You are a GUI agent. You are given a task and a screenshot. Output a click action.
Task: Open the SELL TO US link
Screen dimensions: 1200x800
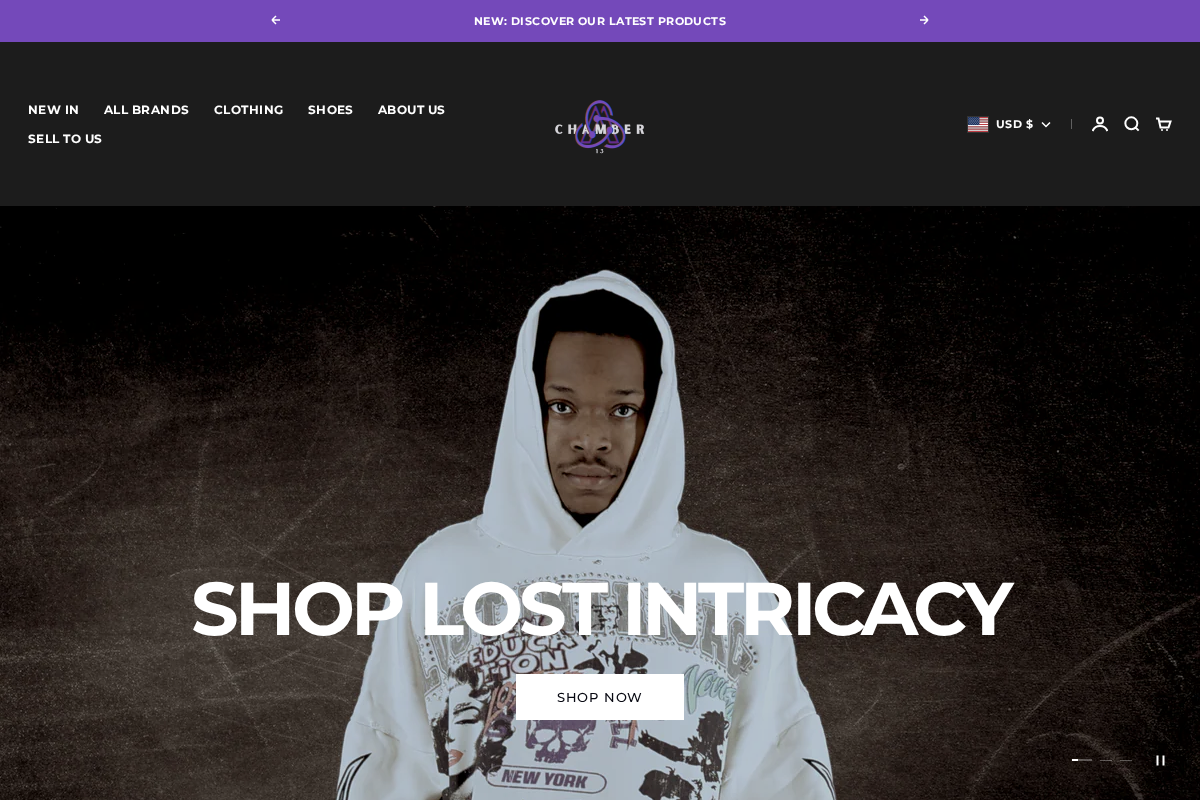pyautogui.click(x=65, y=139)
